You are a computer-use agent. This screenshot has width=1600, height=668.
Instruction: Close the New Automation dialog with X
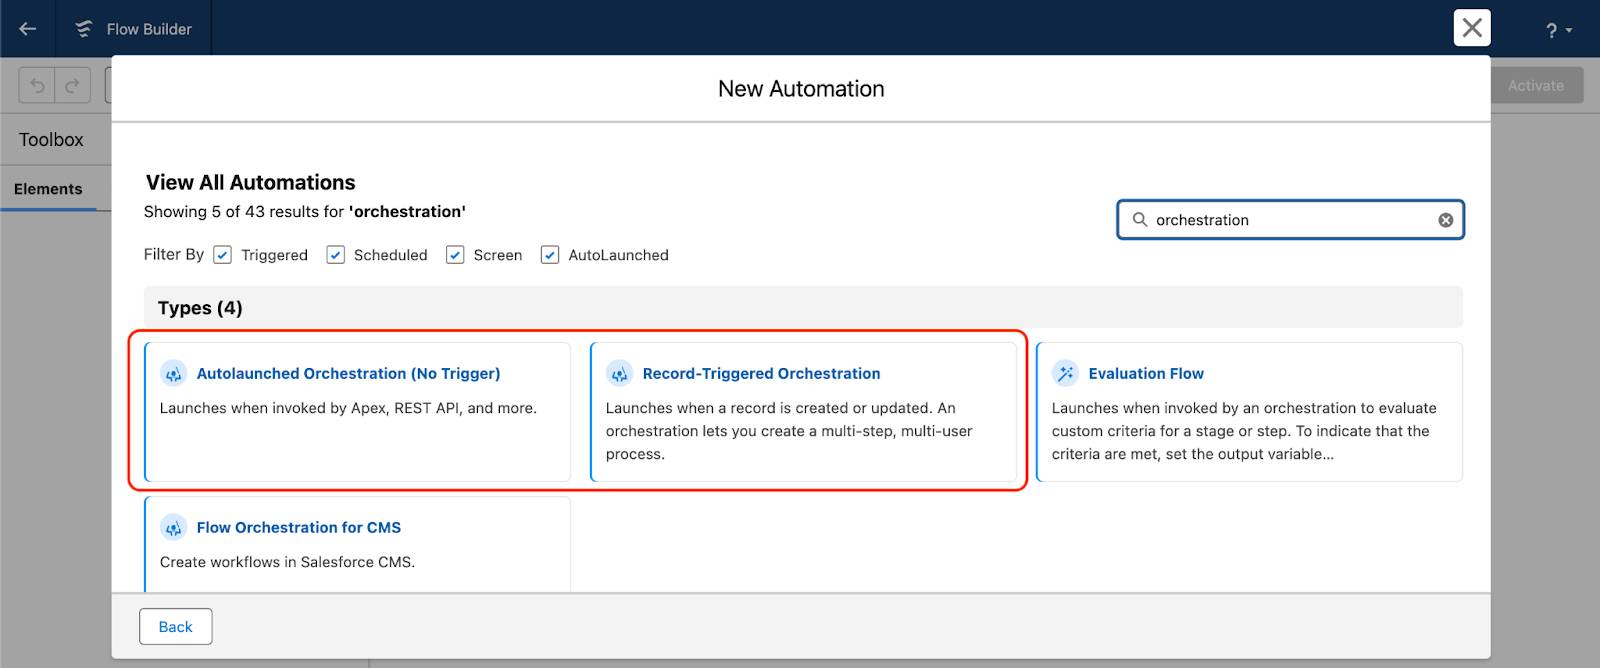[1471, 28]
